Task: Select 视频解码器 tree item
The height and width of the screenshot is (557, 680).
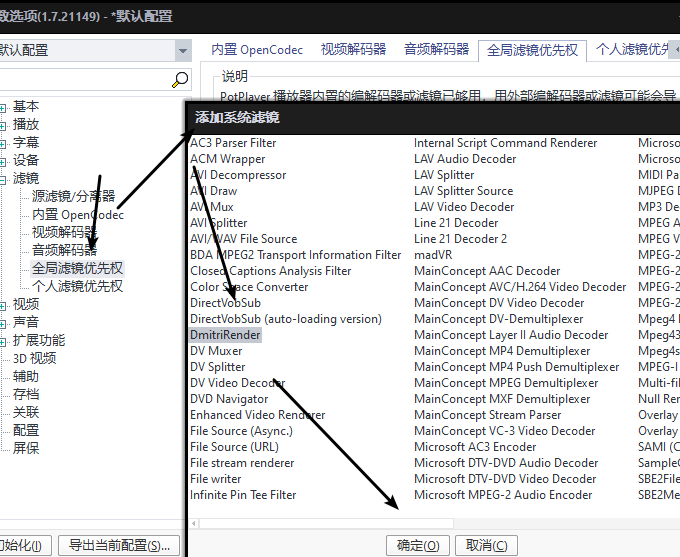Action: (64, 233)
